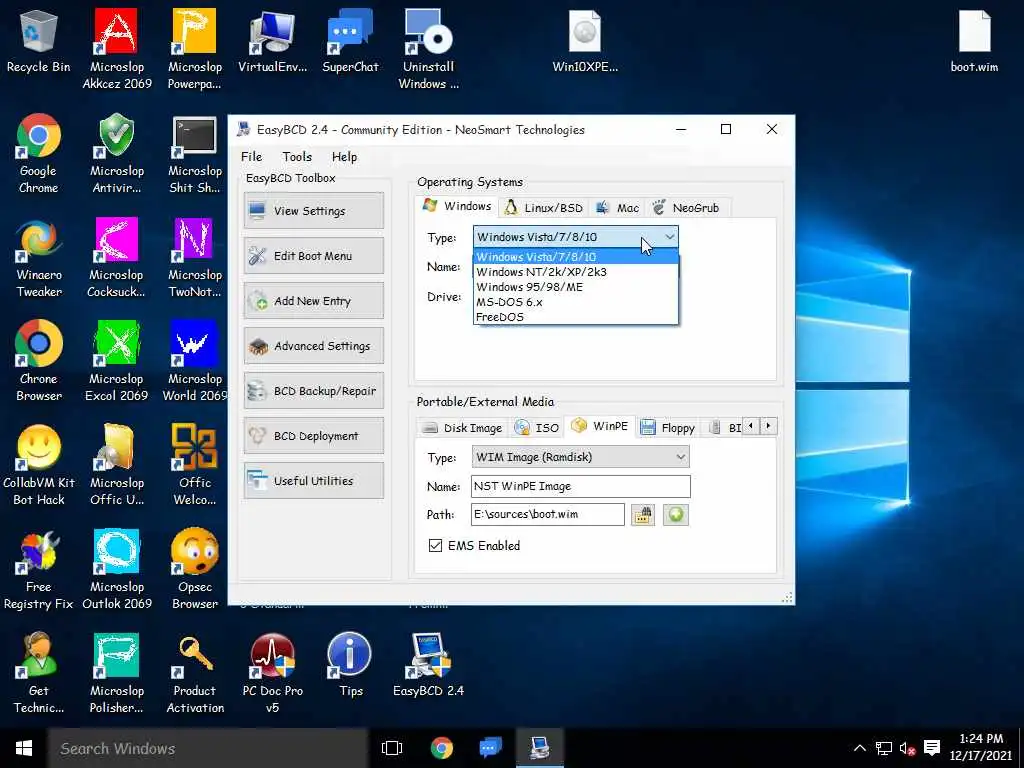The height and width of the screenshot is (768, 1024).
Task: Collapse the Windows Type dropdown arrow
Action: coord(669,237)
